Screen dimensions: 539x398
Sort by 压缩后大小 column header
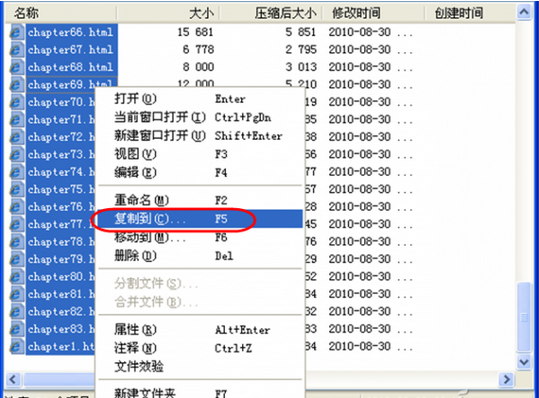tap(271, 13)
